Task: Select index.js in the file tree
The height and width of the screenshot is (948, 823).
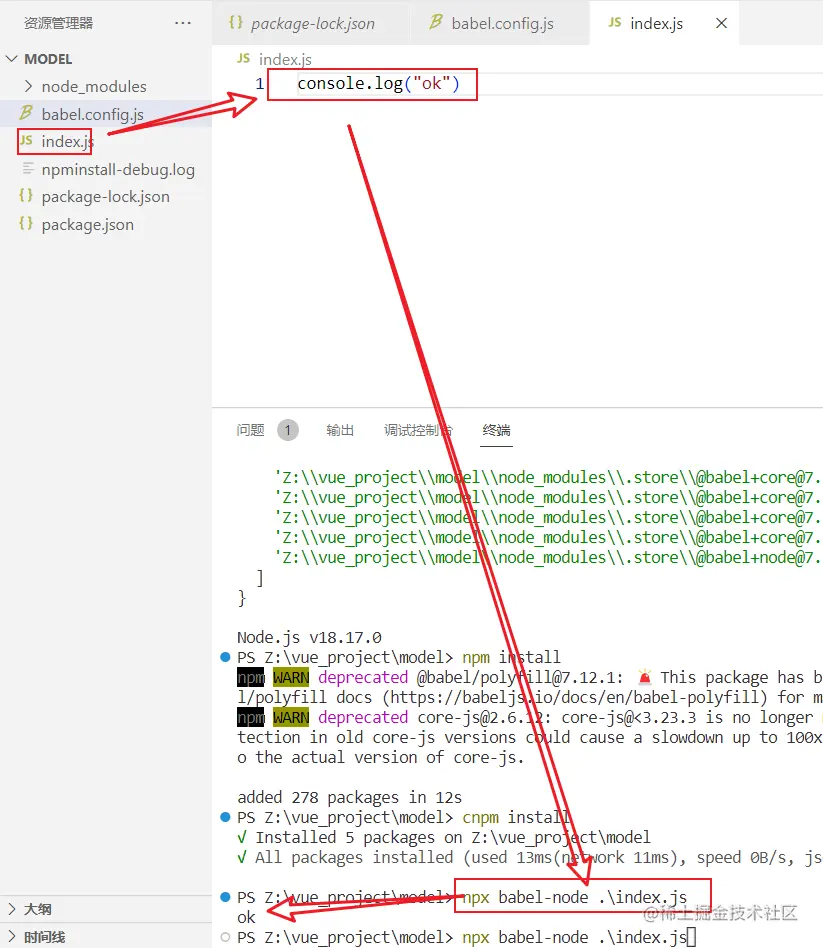Action: click(x=67, y=141)
